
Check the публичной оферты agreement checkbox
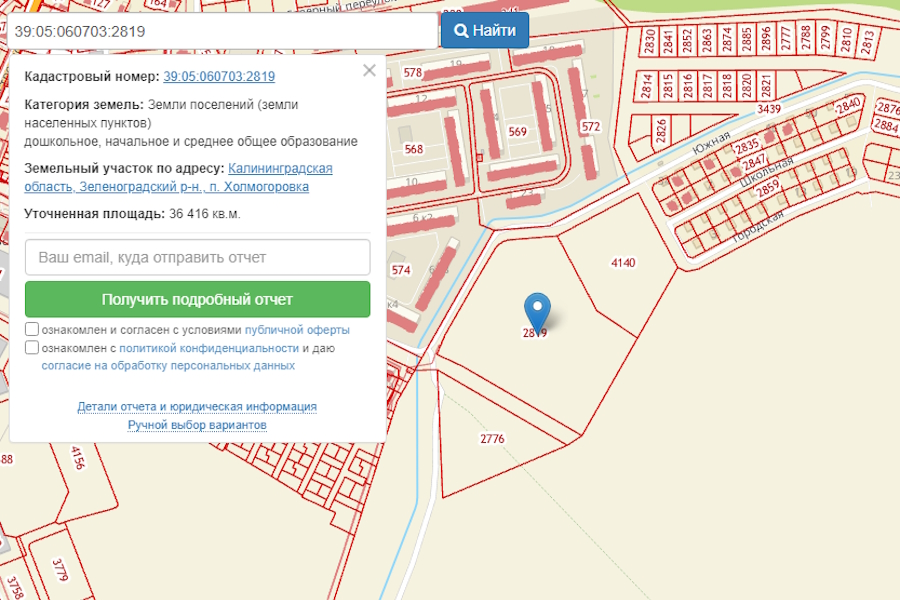(x=32, y=329)
